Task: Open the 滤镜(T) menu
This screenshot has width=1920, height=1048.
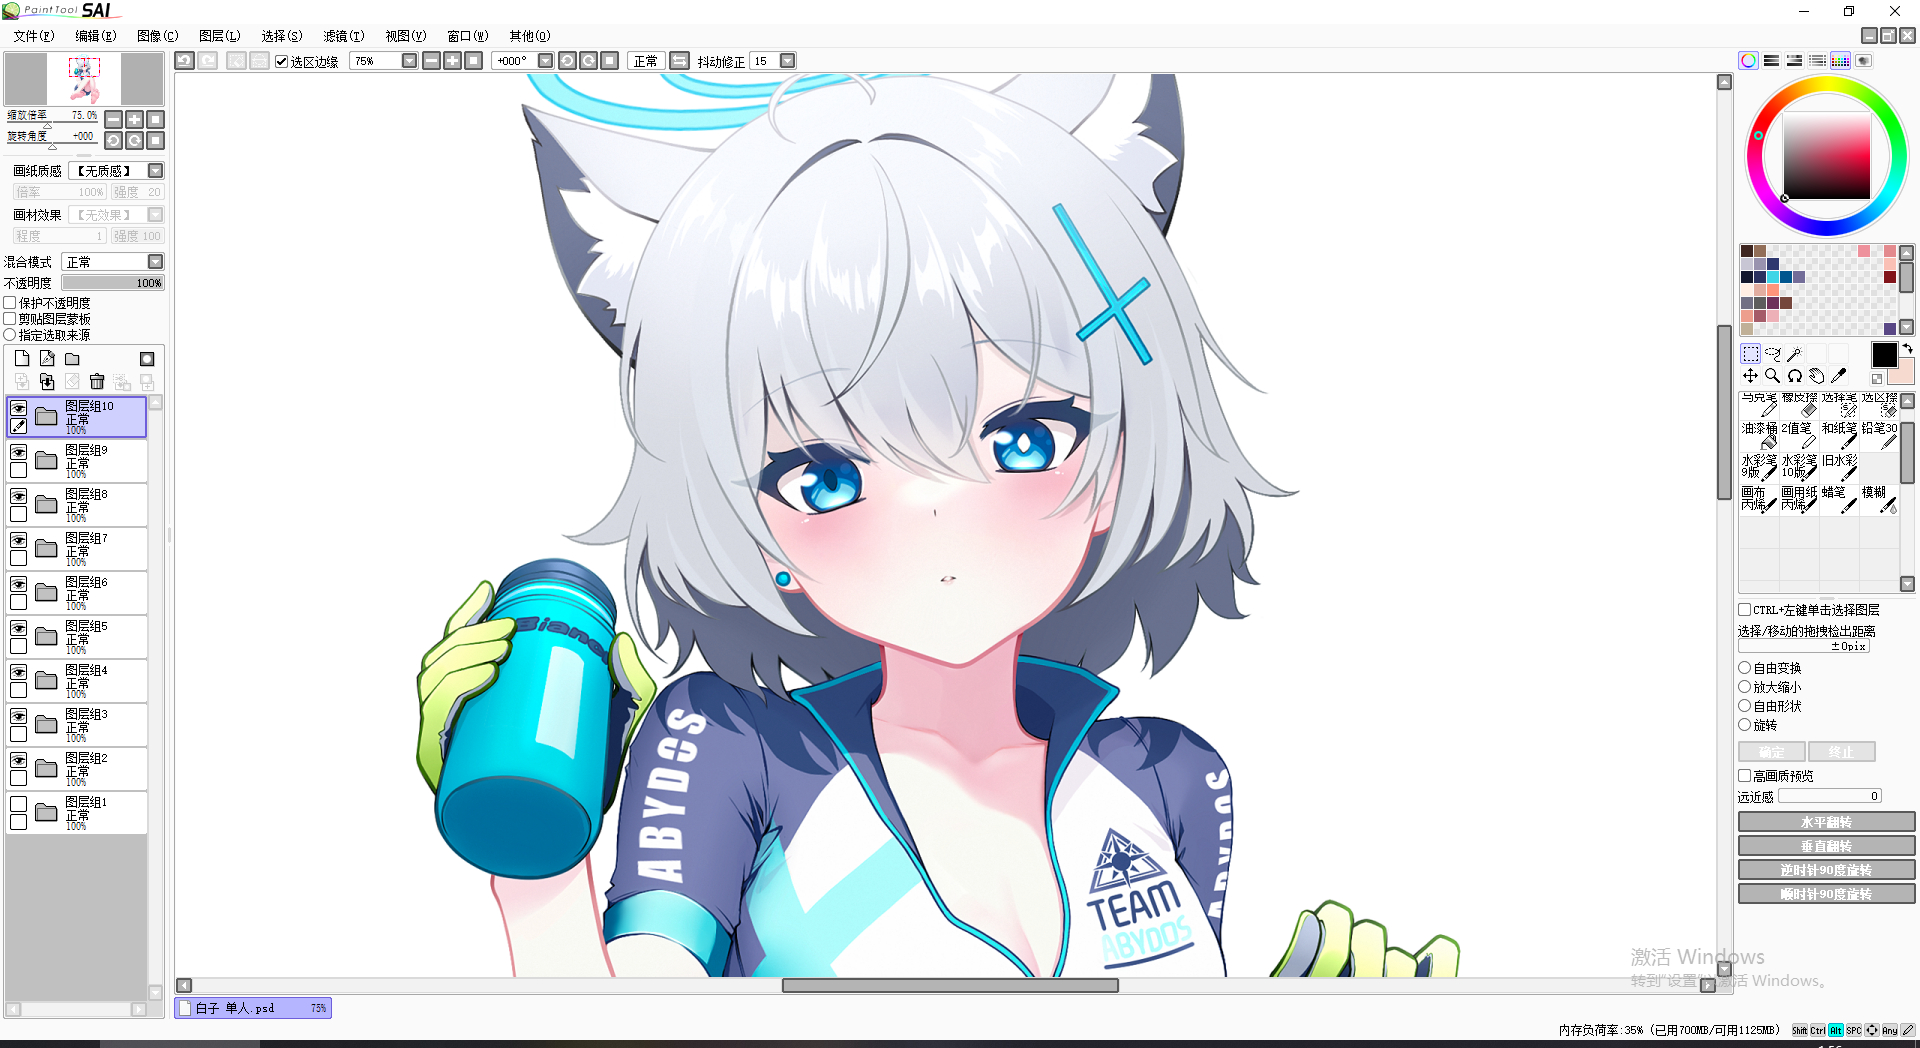Action: pos(344,36)
